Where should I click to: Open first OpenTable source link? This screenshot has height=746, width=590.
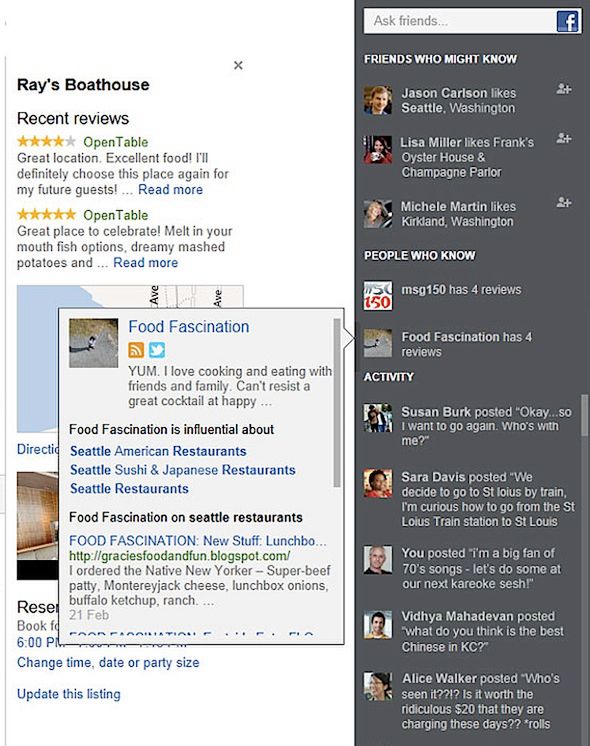[116, 142]
